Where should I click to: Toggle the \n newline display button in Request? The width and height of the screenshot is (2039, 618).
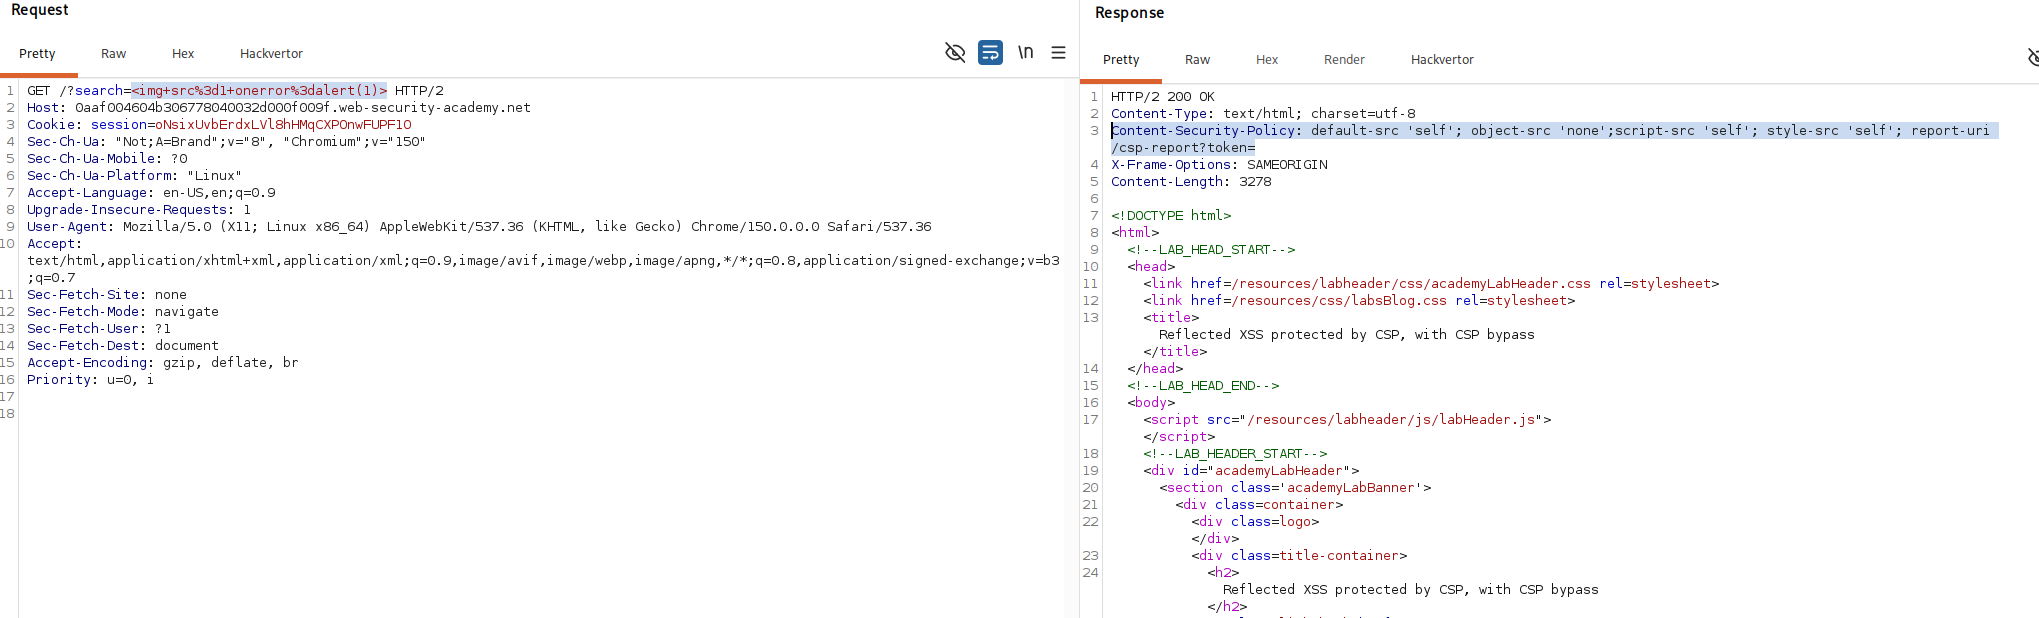point(1025,52)
